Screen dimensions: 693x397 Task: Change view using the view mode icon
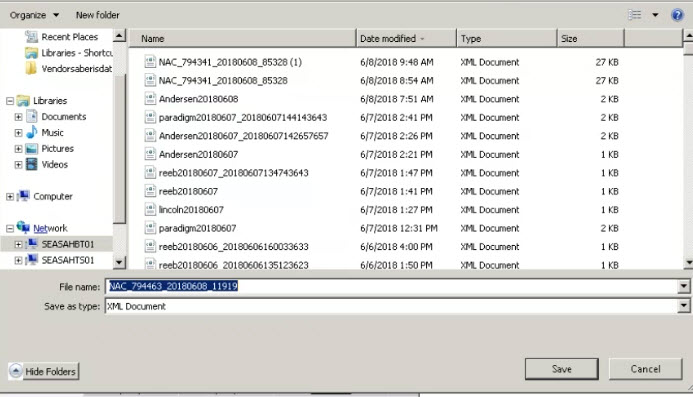(x=635, y=15)
